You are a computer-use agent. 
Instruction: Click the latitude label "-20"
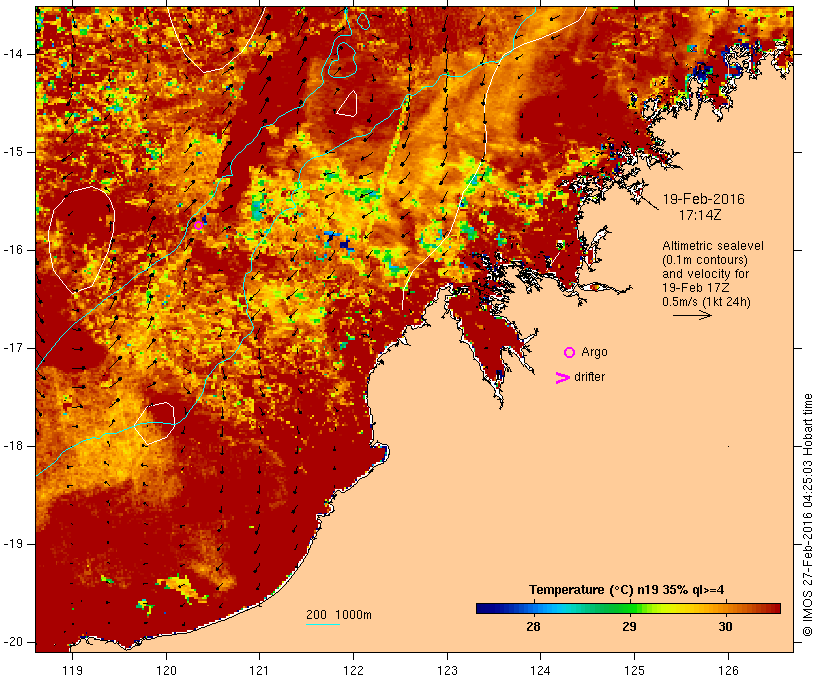[x=13, y=642]
